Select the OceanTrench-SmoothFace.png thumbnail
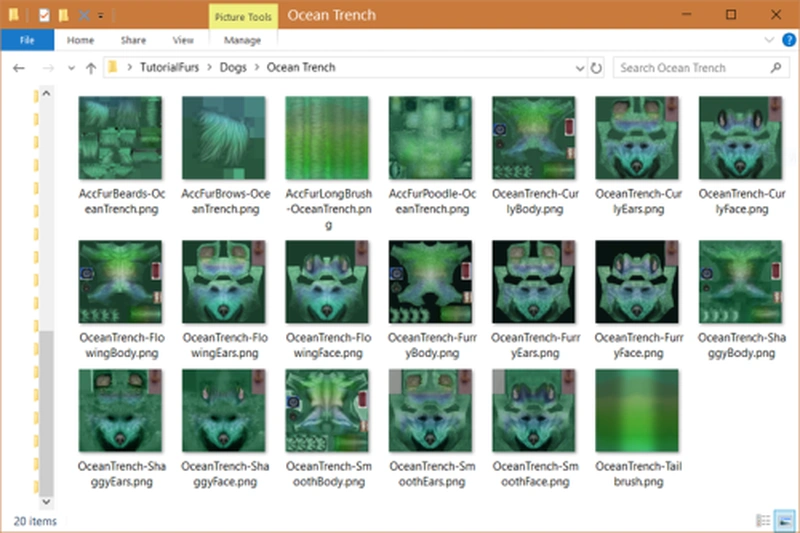Image resolution: width=800 pixels, height=533 pixels. [x=534, y=411]
